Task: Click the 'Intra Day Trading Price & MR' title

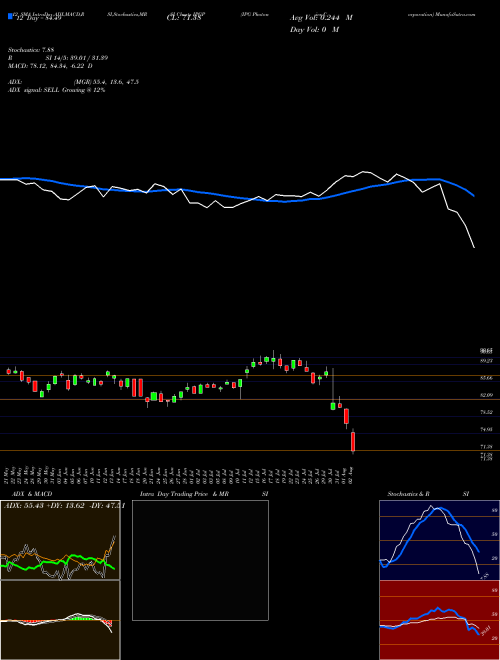Action: (x=185, y=494)
